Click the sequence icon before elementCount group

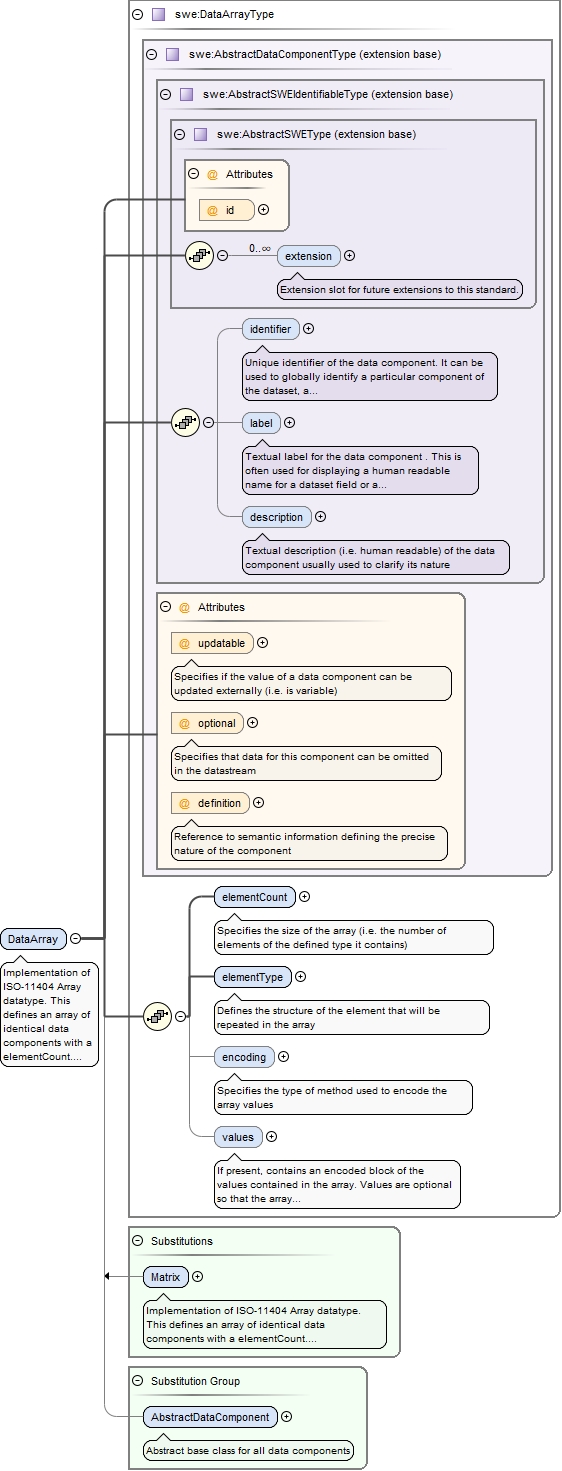coord(157,1016)
